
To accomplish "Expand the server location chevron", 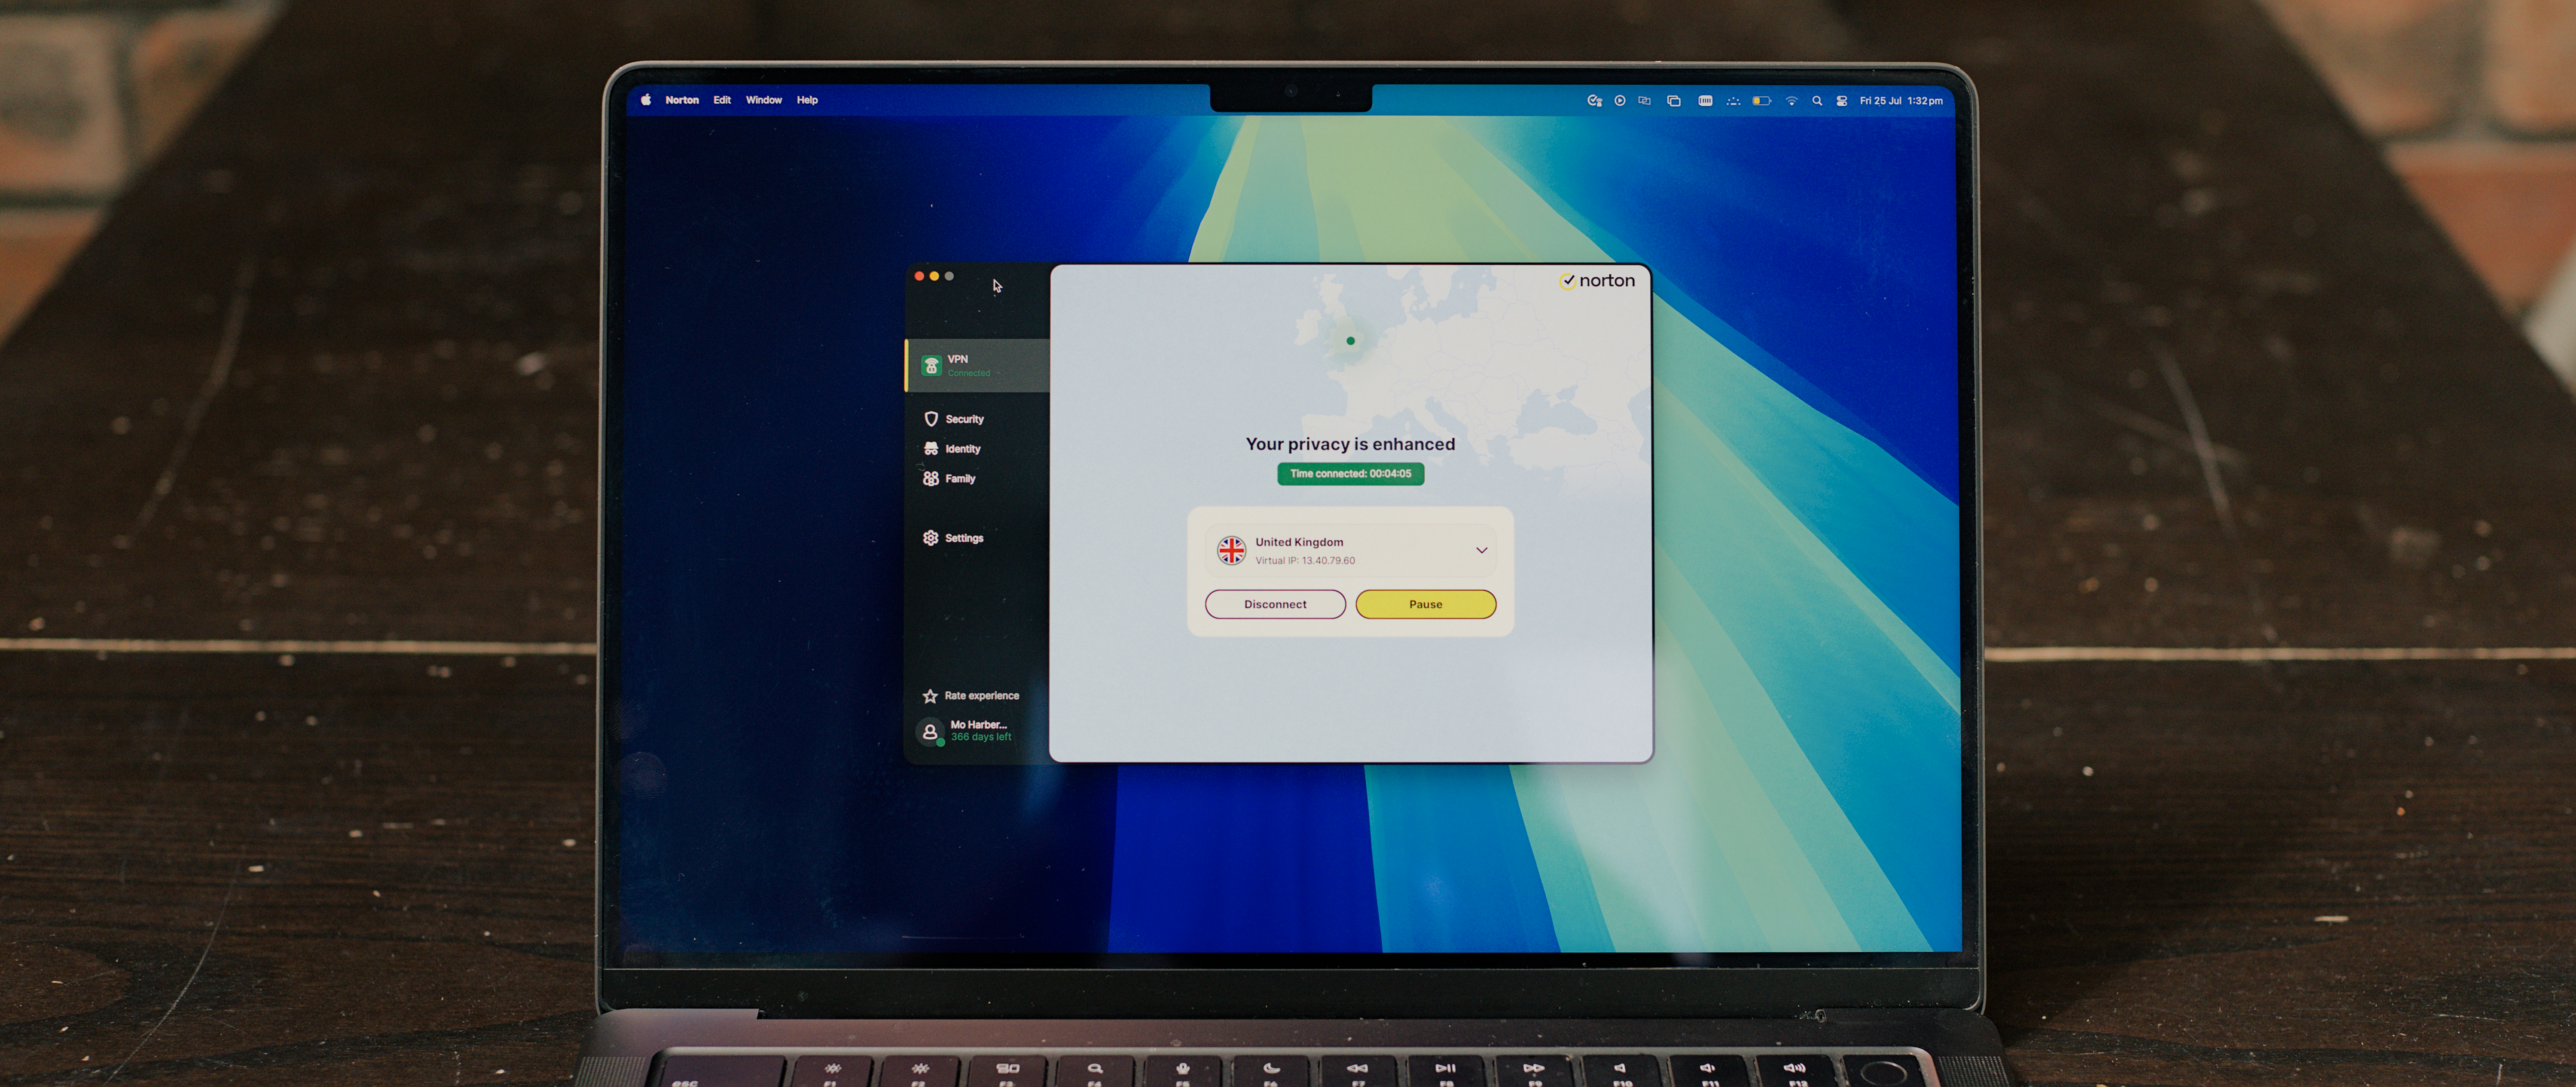I will tap(1481, 550).
